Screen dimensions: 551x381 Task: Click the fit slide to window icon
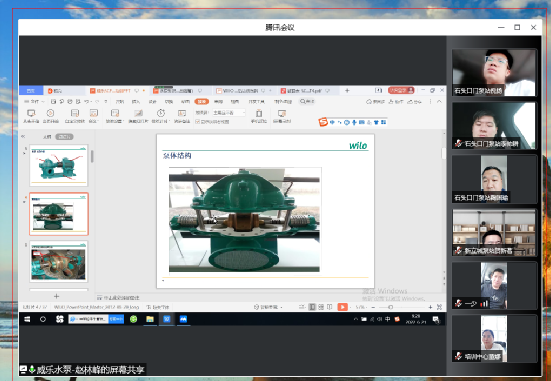(x=439, y=307)
